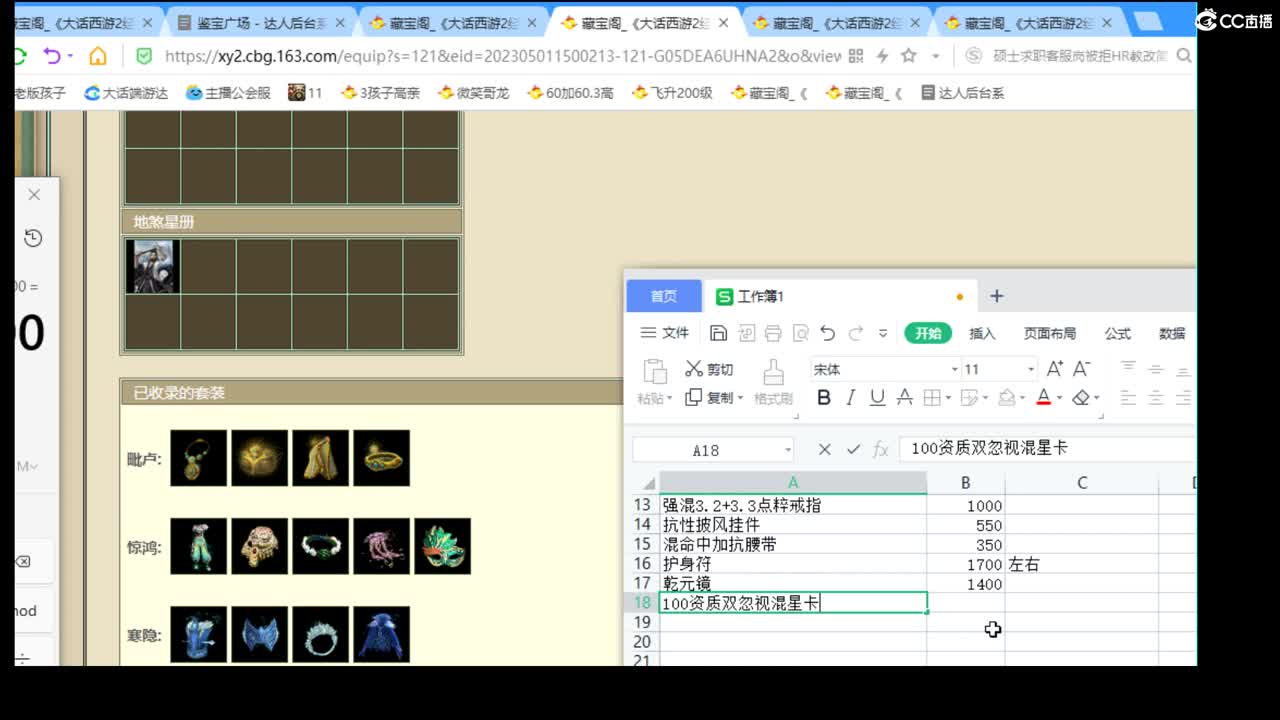Viewport: 1280px width, 720px height.
Task: Click the 地煞星册 character card thumbnail
Action: [152, 266]
